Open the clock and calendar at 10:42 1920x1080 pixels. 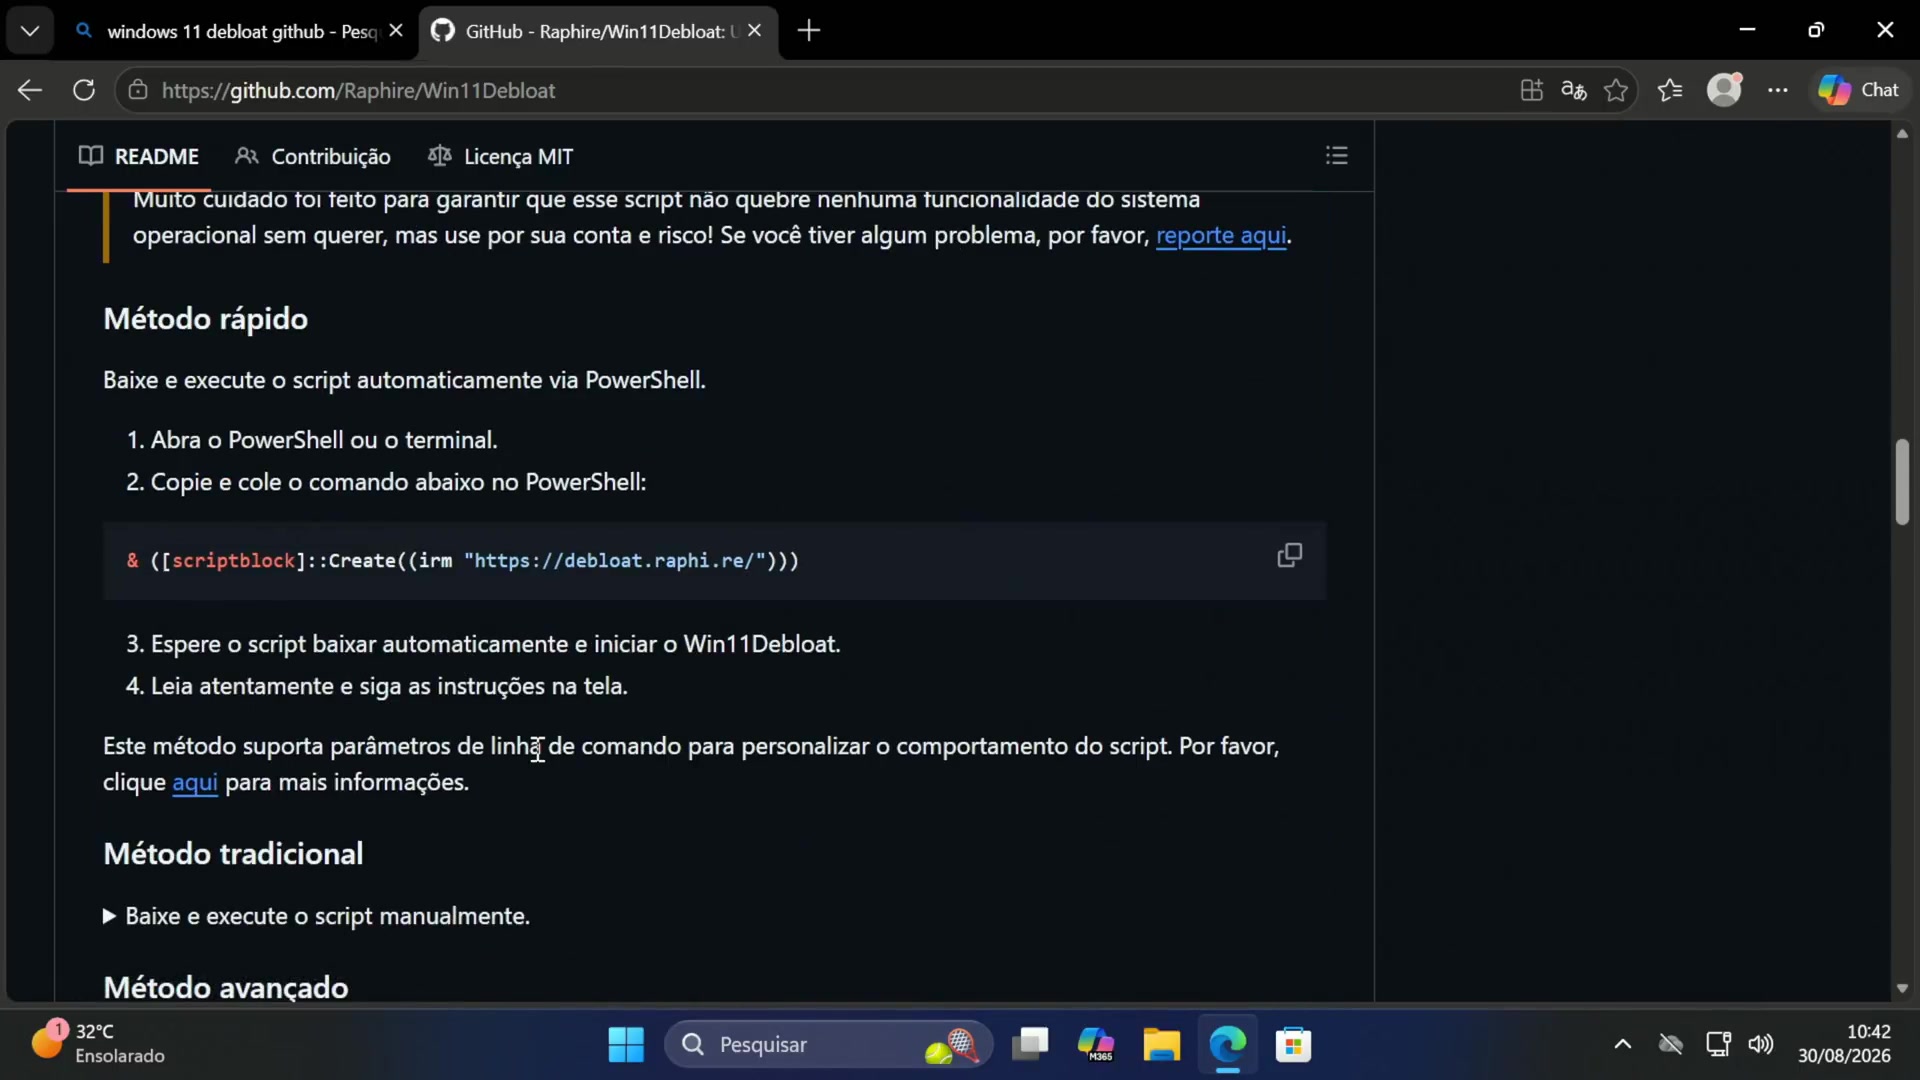point(1844,1043)
